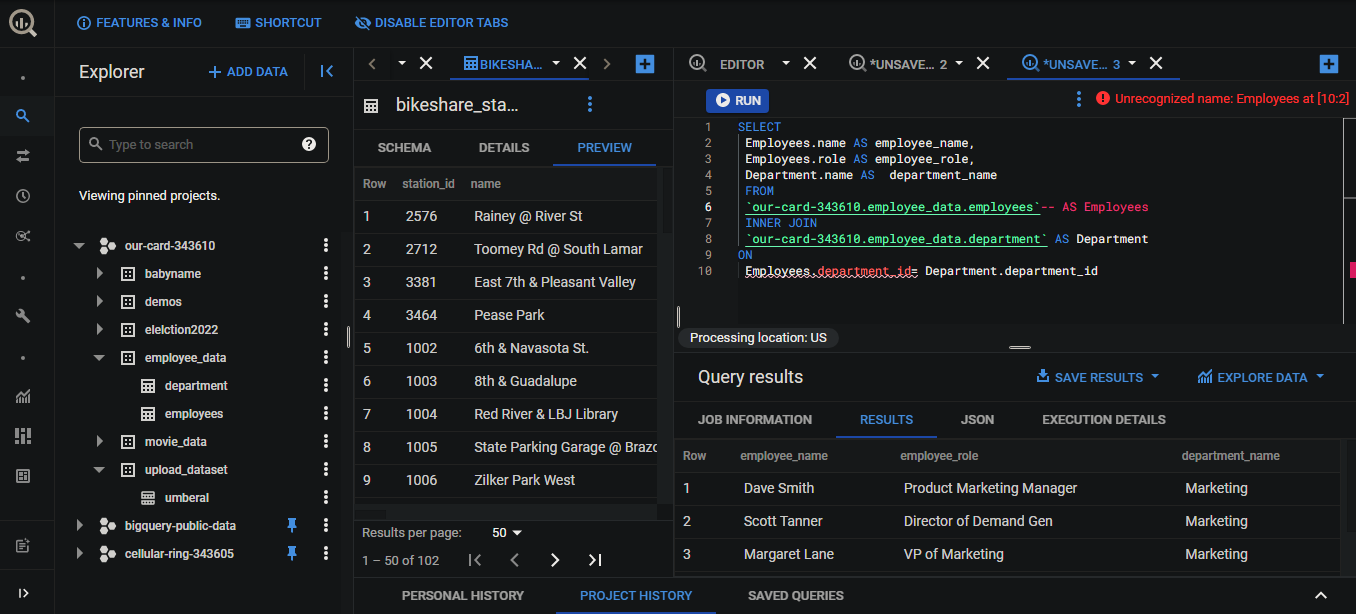This screenshot has height=614, width=1356.
Task: Expand the babyname dataset
Action: pyautogui.click(x=99, y=274)
